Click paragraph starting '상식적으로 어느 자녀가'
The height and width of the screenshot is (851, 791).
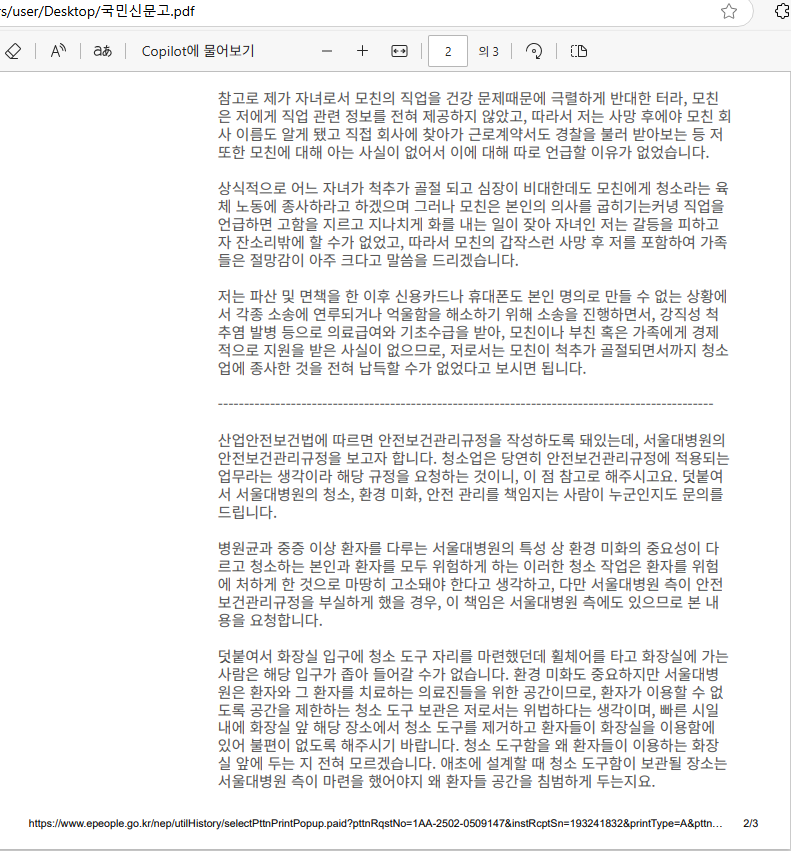coord(473,224)
